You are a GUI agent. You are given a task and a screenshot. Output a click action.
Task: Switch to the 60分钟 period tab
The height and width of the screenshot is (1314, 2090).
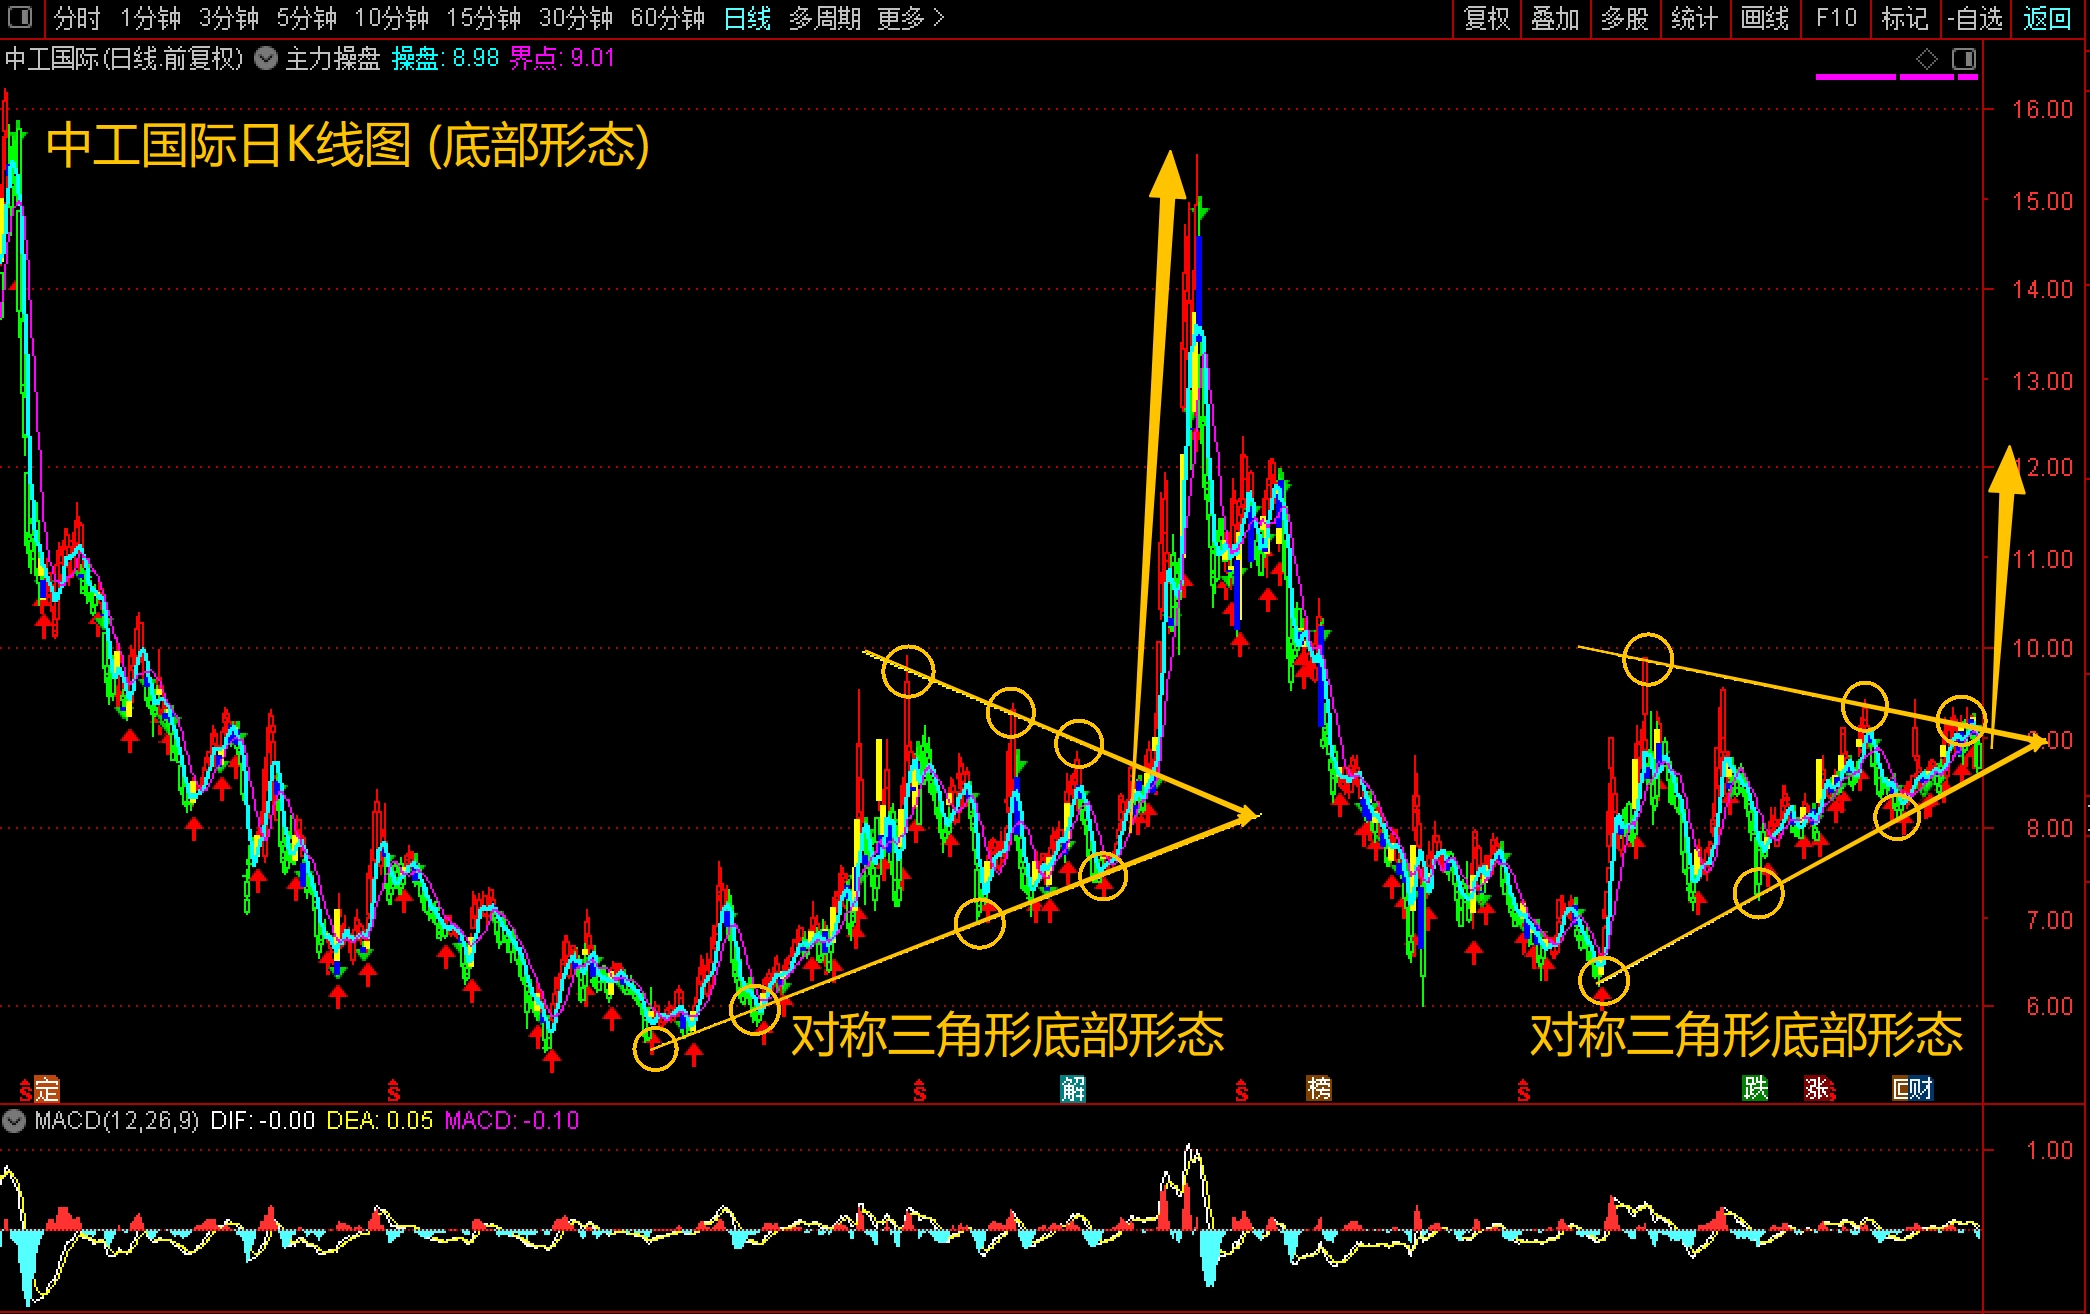(x=667, y=18)
